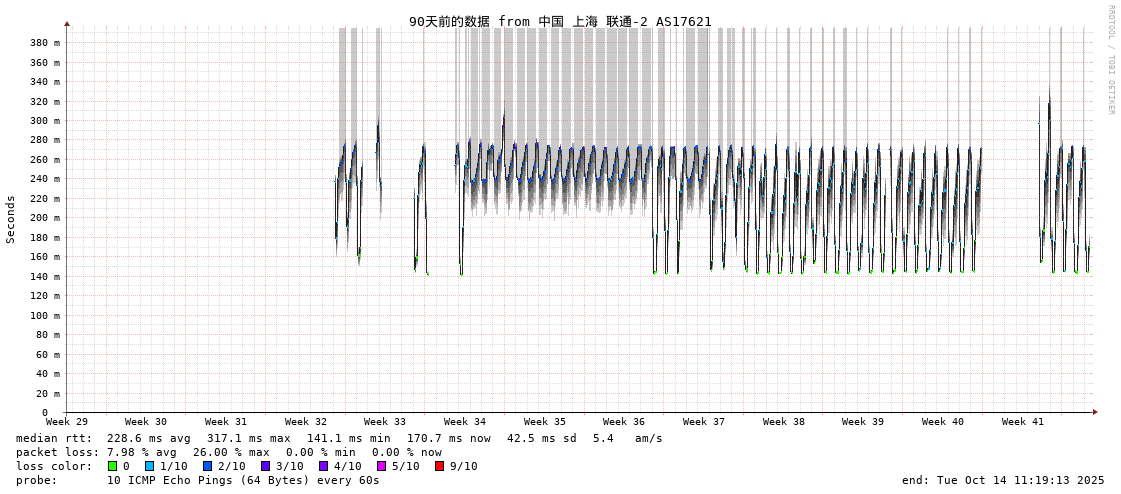
Task: Click the Week 41 axis label
Action: (1022, 422)
